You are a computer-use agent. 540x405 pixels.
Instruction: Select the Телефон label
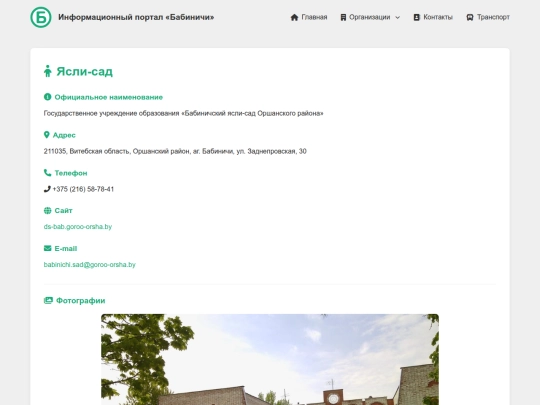[71, 173]
